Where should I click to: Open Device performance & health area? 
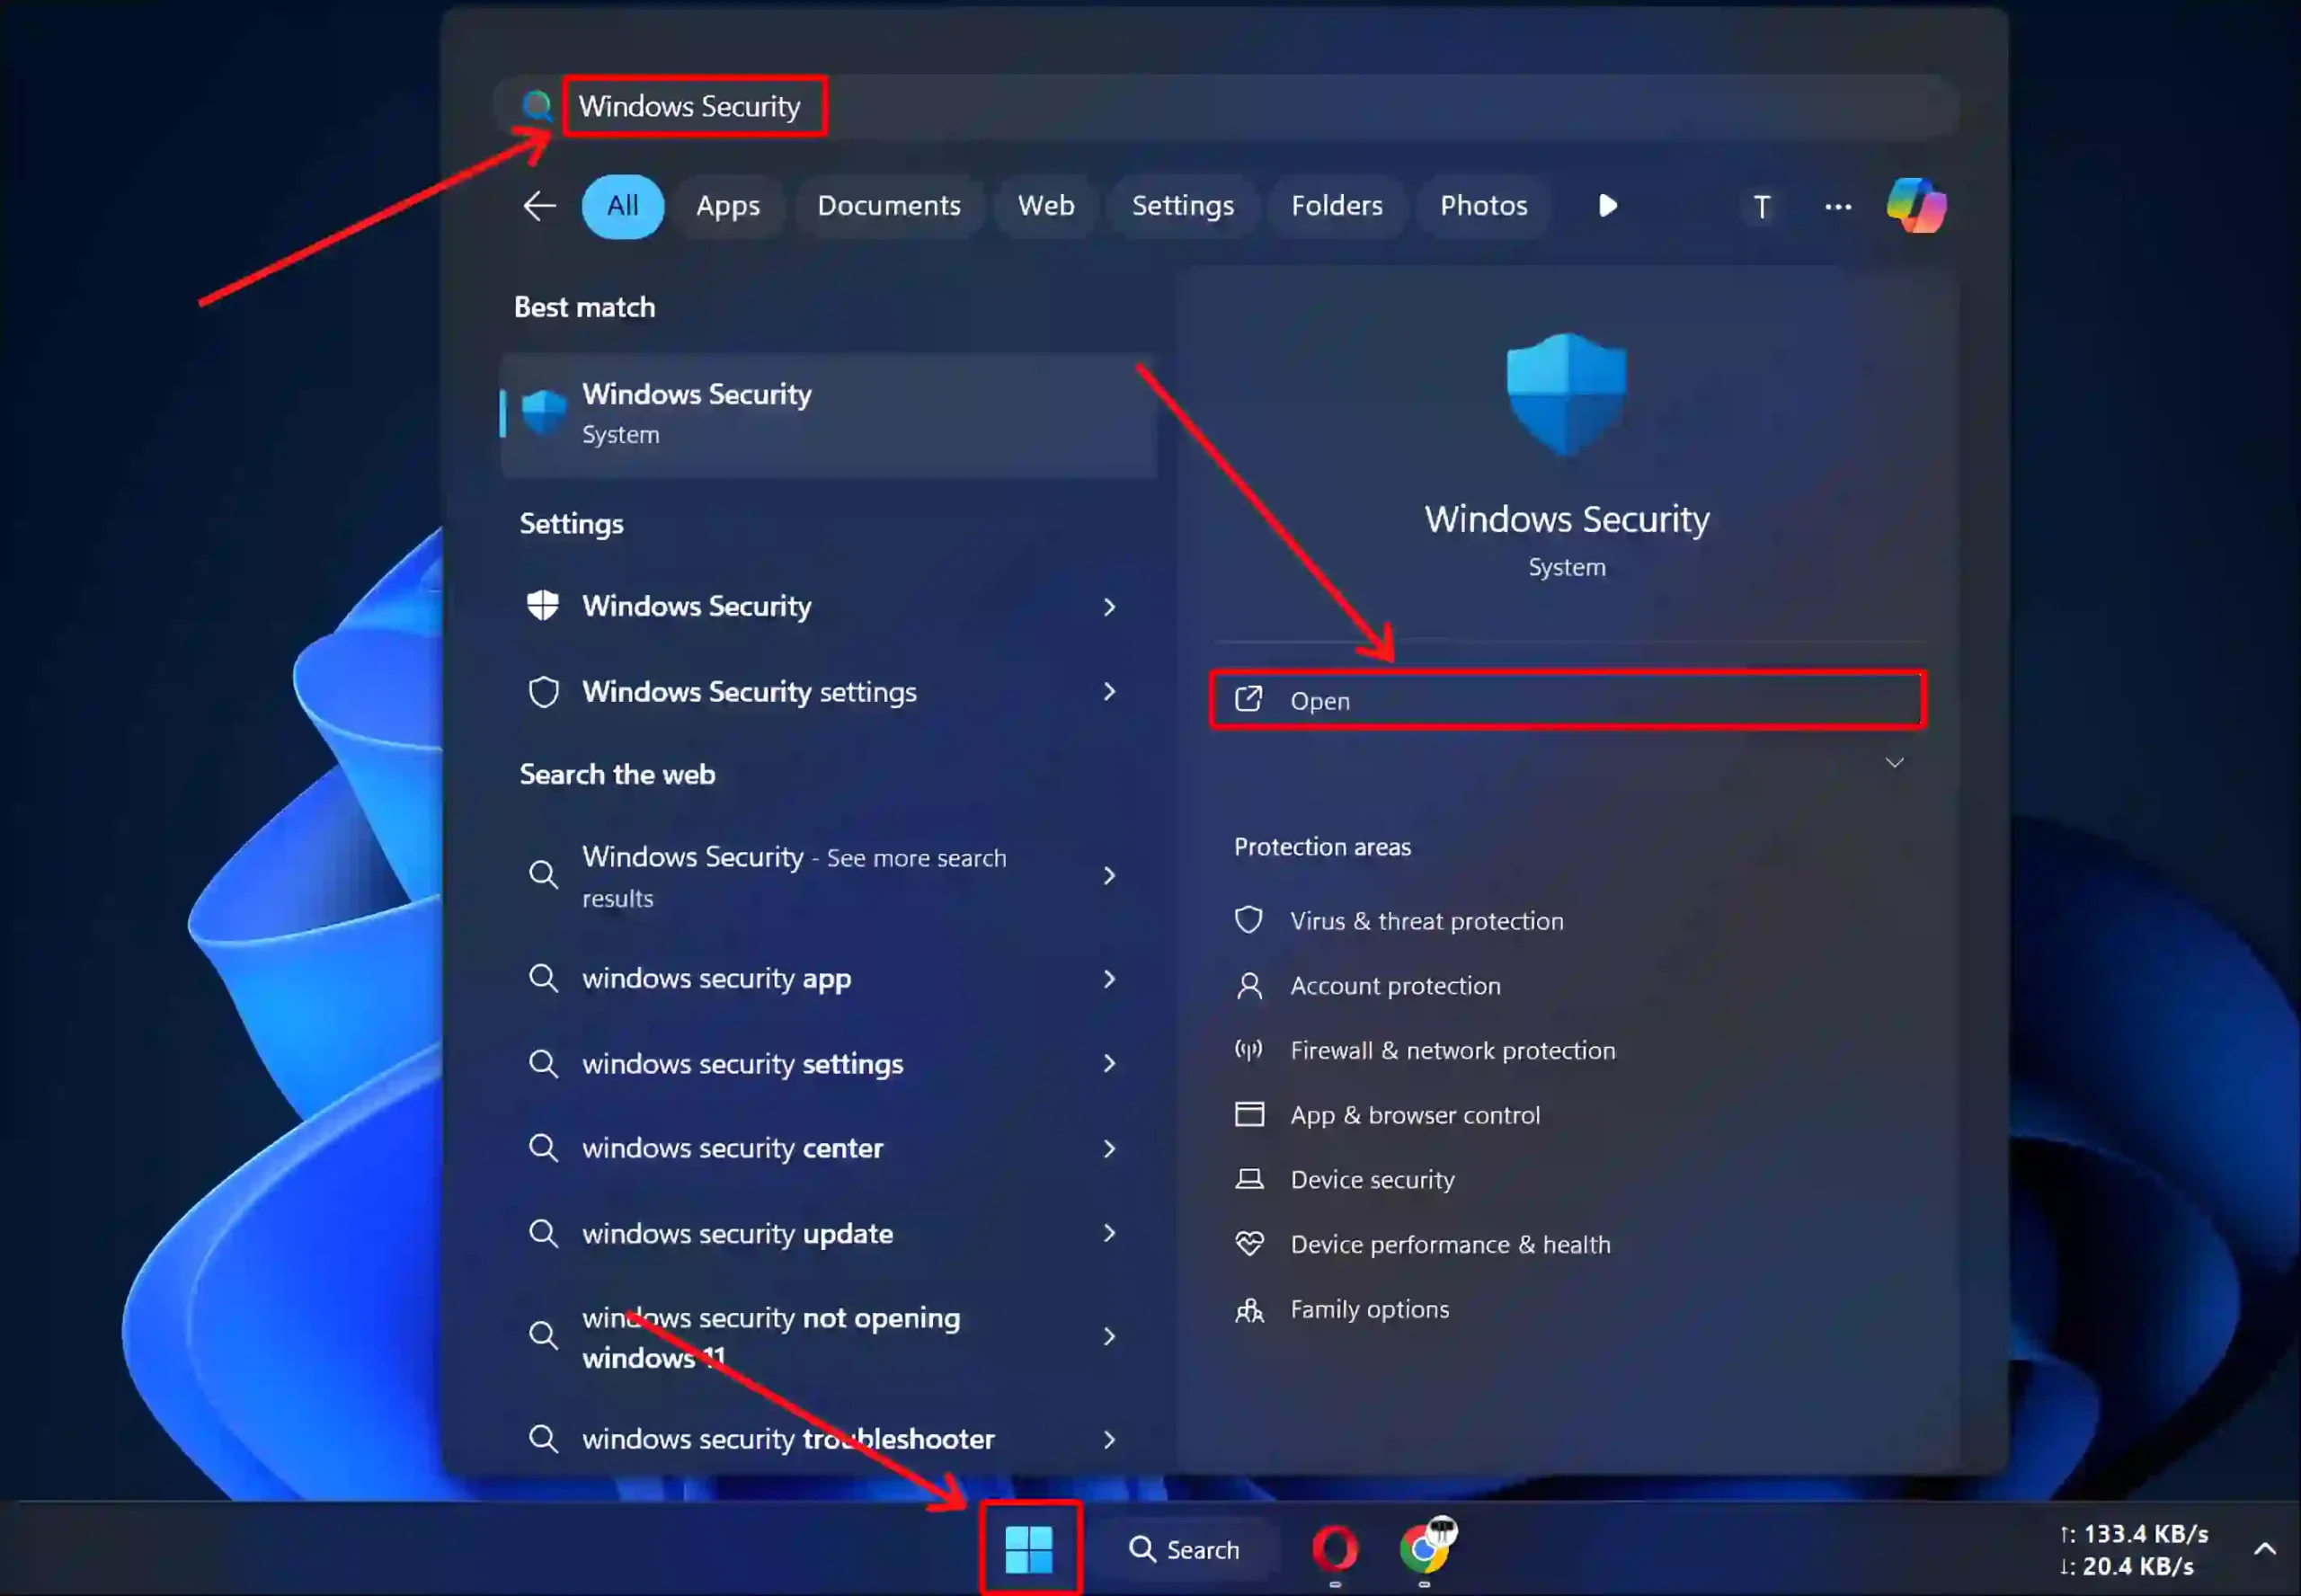tap(1450, 1245)
